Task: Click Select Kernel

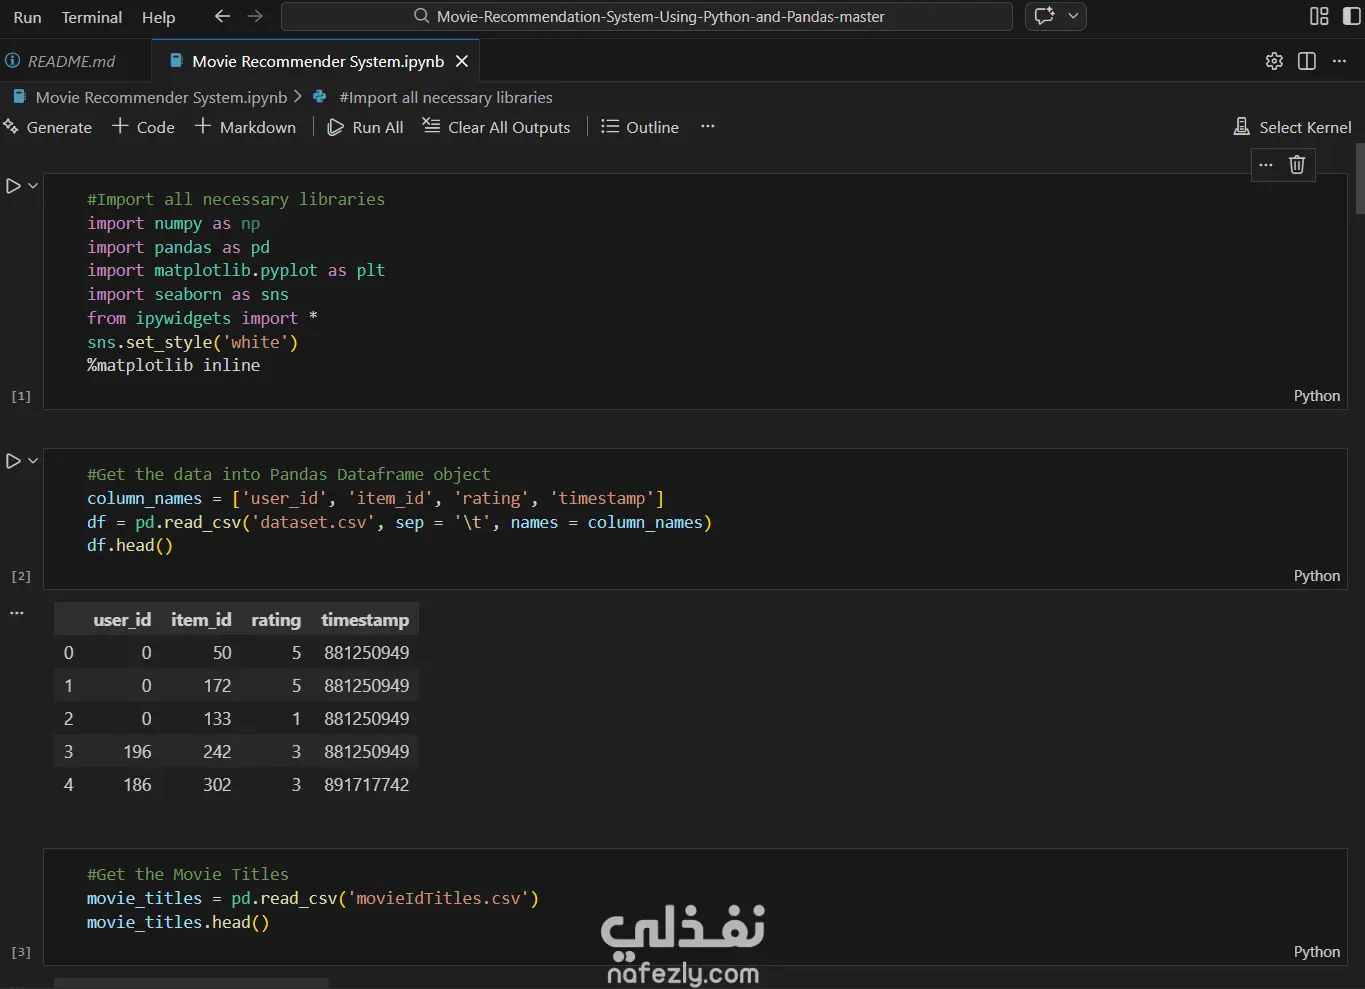Action: (1292, 127)
